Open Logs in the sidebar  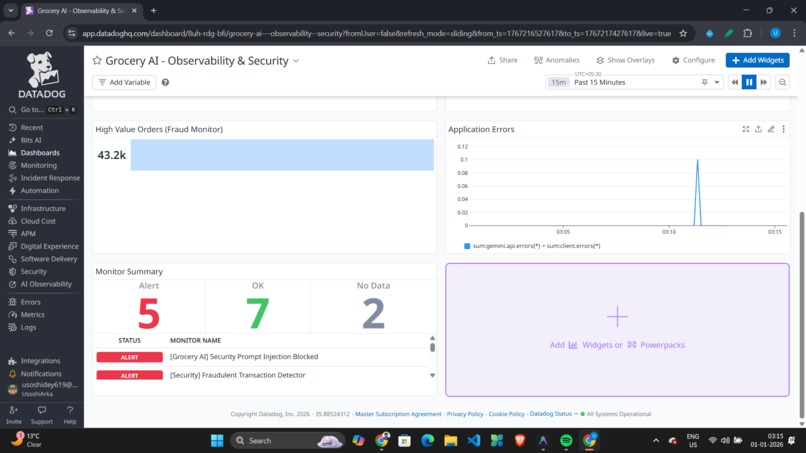coord(28,327)
